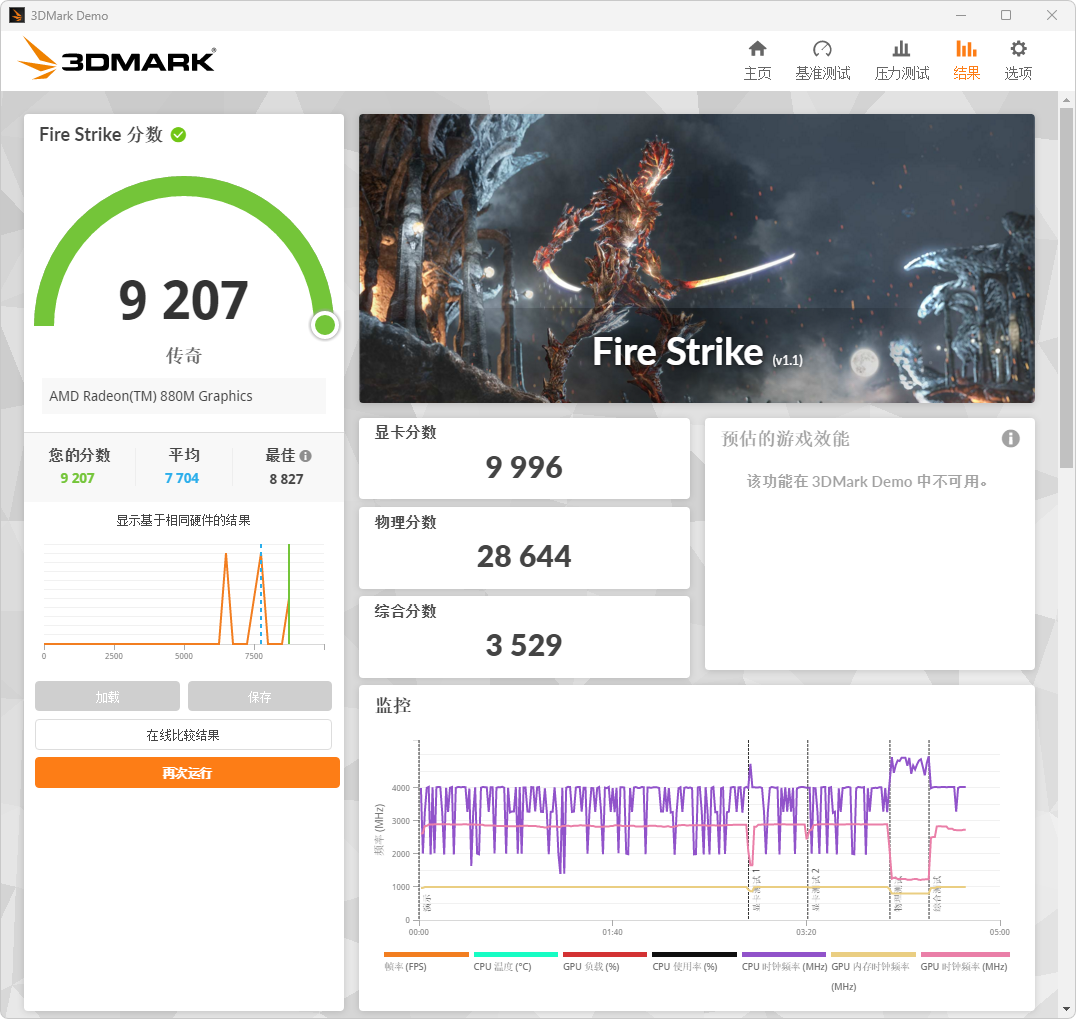Open the 主页 home tab
Viewport: 1076px width, 1019px height.
coord(757,60)
